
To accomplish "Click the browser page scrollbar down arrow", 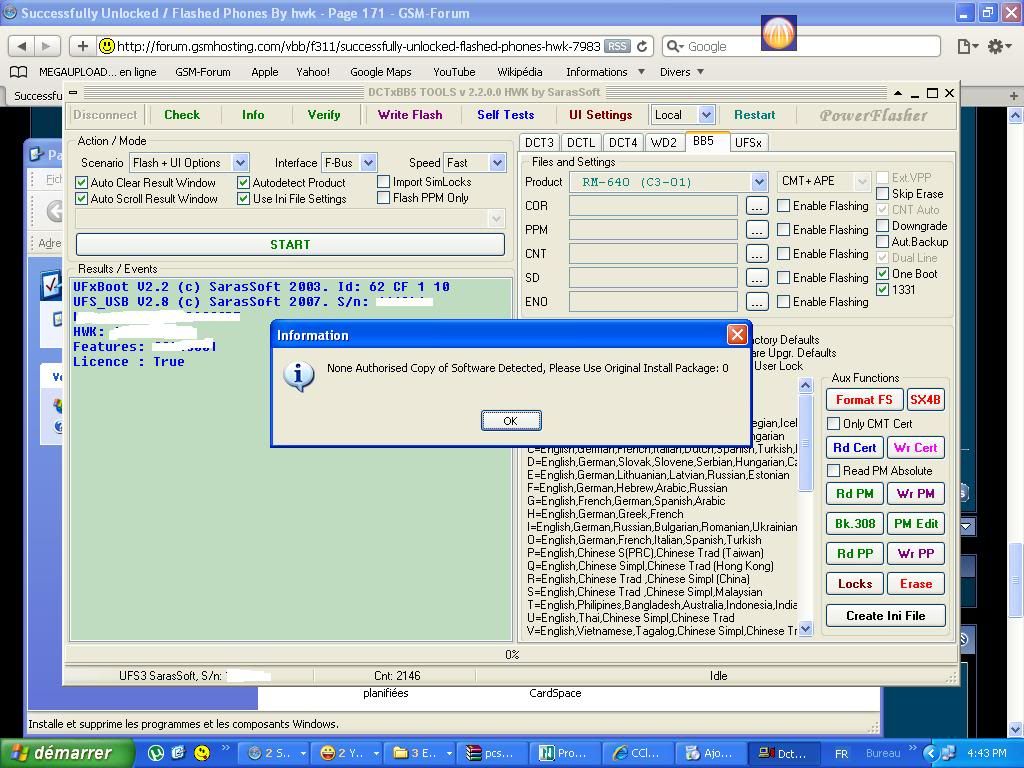I will [x=1015, y=729].
